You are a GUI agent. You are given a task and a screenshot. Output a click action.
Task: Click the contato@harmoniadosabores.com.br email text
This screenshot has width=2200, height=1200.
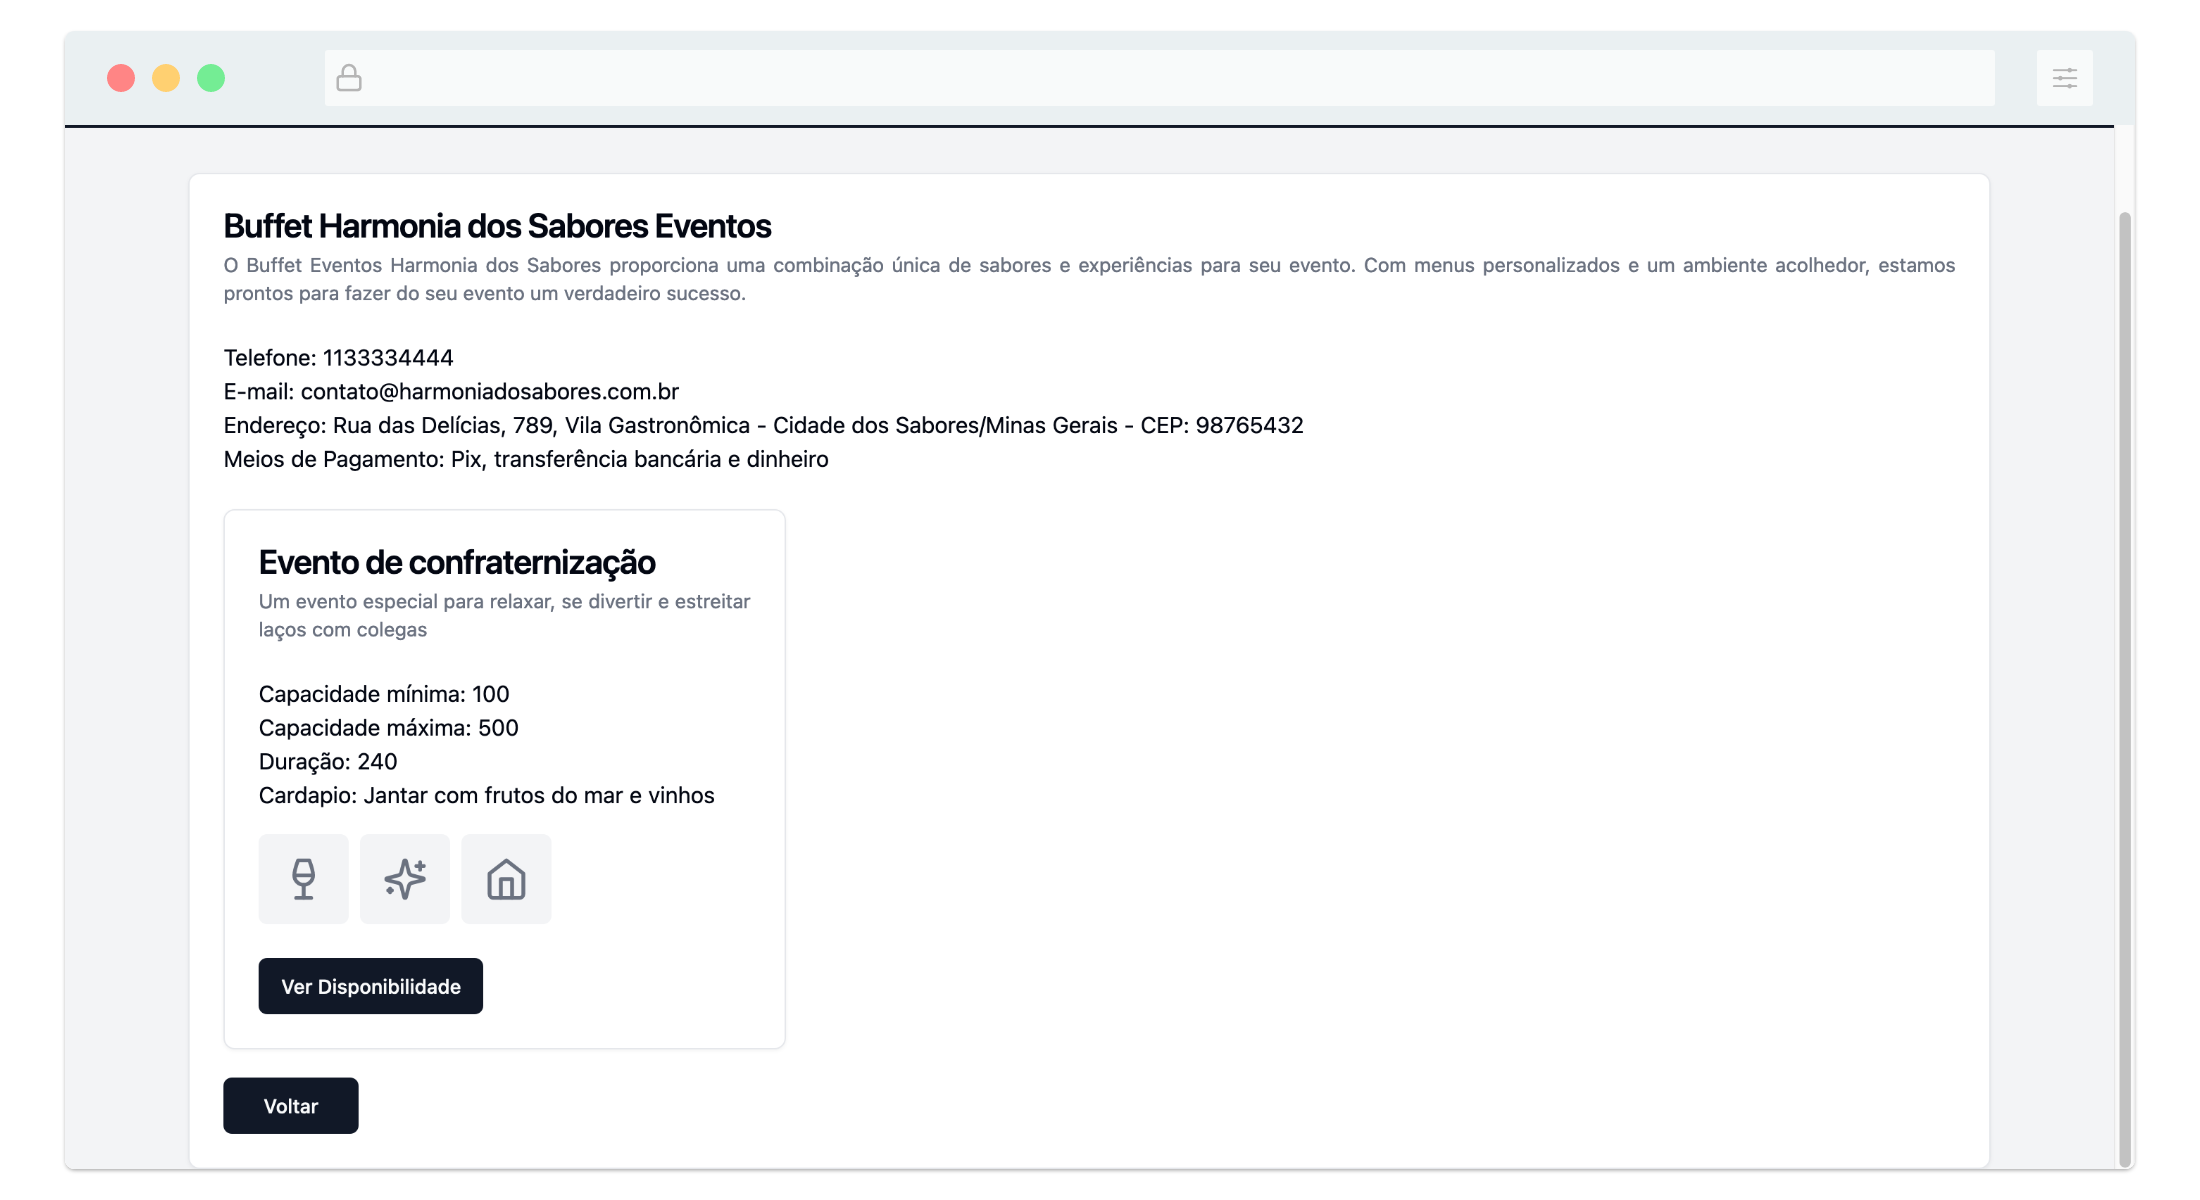coord(489,391)
